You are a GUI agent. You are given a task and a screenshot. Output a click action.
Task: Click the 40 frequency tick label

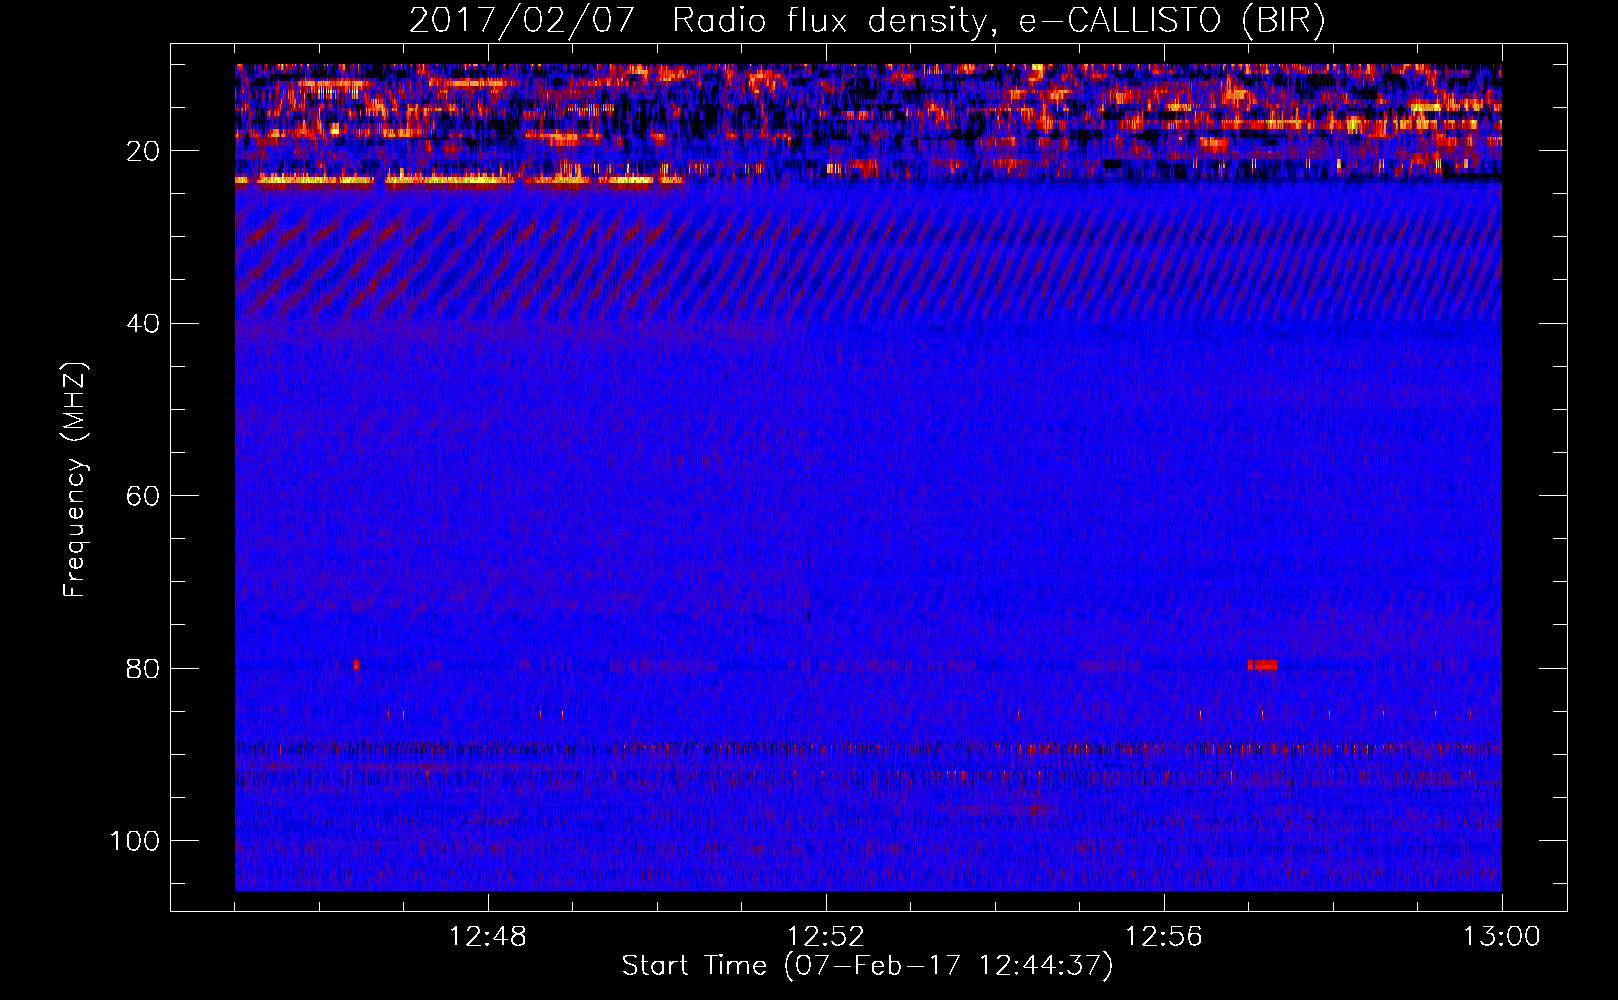[x=143, y=324]
